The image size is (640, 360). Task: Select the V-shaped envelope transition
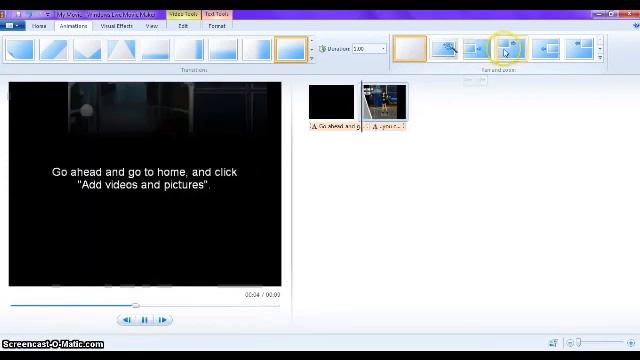coord(88,49)
